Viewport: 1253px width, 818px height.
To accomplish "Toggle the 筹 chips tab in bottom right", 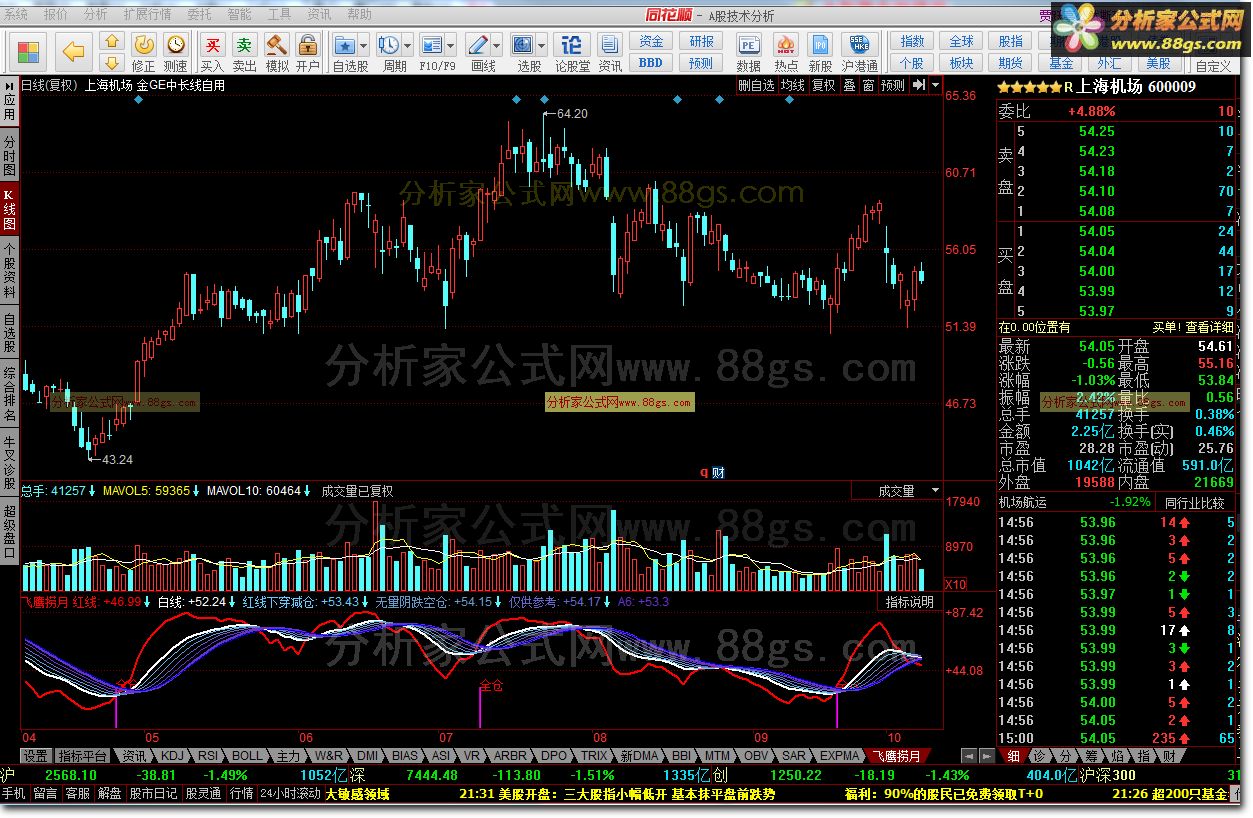I will pyautogui.click(x=1093, y=755).
